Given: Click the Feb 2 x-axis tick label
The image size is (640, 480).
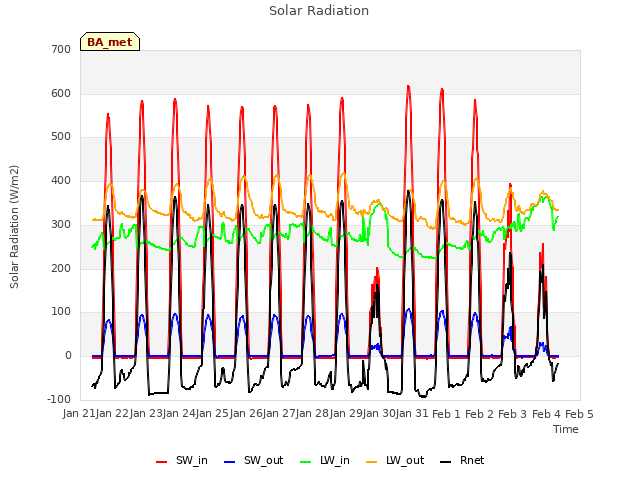Looking at the screenshot, I should (480, 414).
